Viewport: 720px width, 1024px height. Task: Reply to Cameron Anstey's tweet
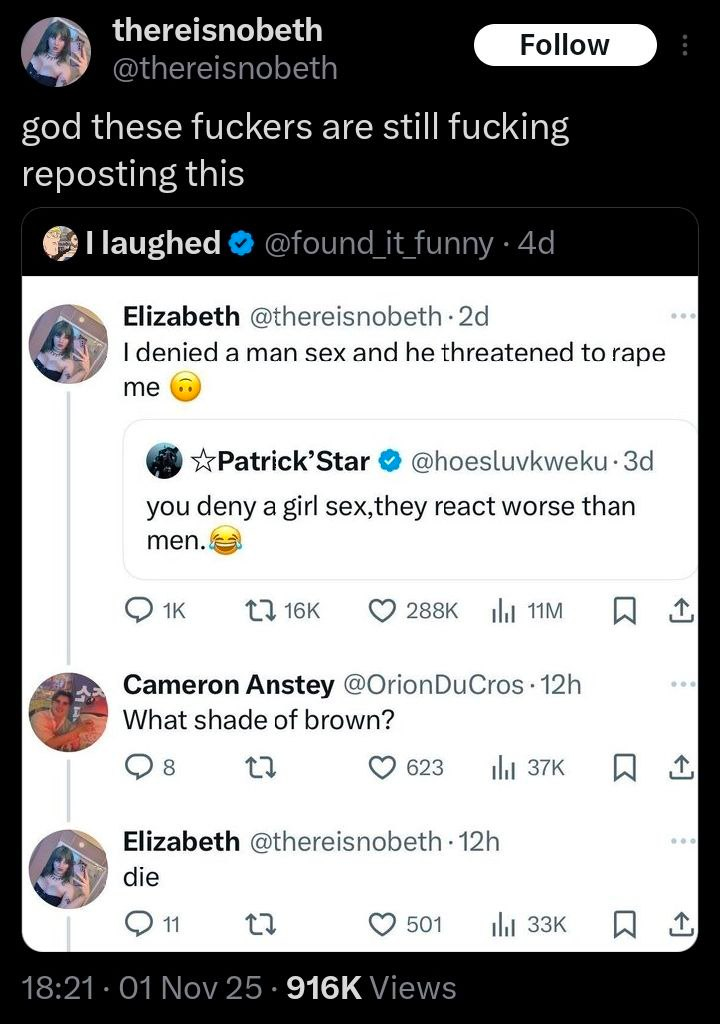tap(137, 768)
